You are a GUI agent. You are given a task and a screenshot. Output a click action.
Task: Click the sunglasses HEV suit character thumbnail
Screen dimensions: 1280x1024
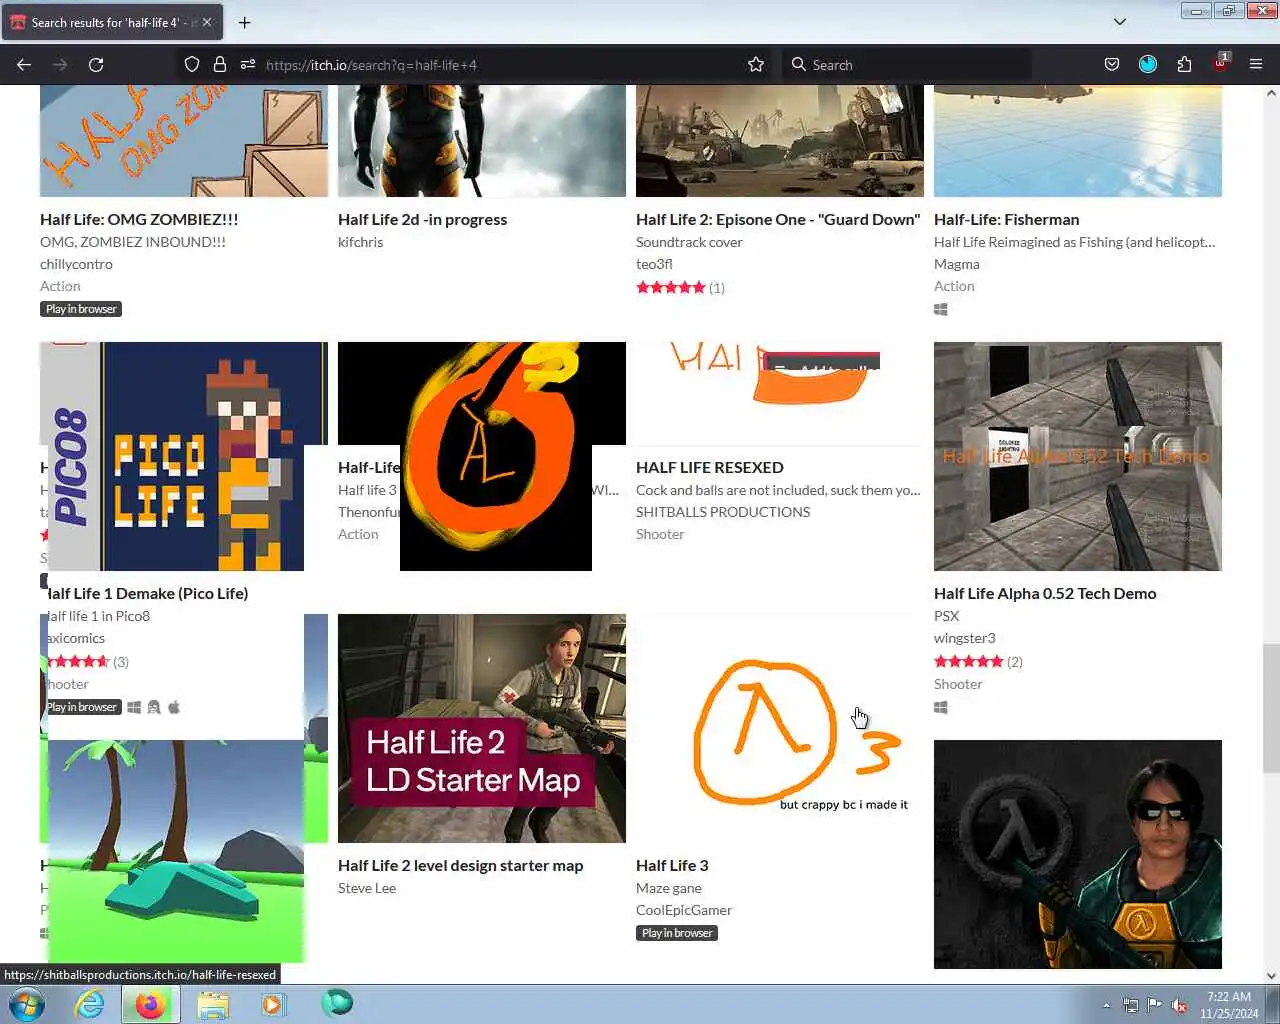point(1078,854)
